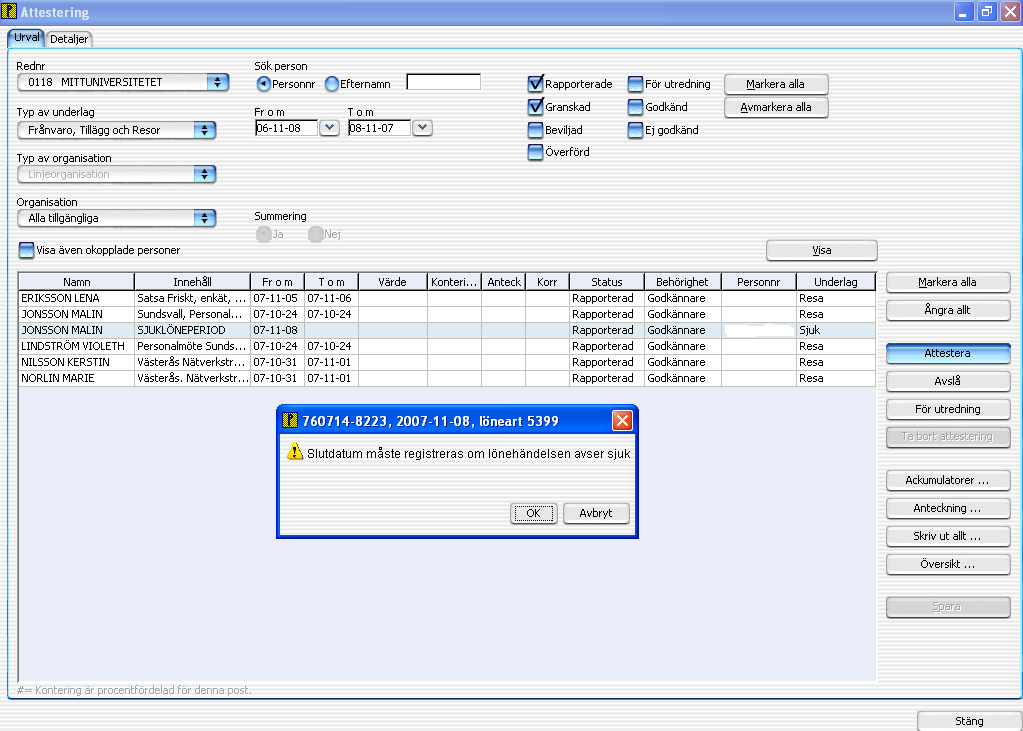Click Avbryt in the warning dialog
1023x731 pixels.
tap(596, 513)
